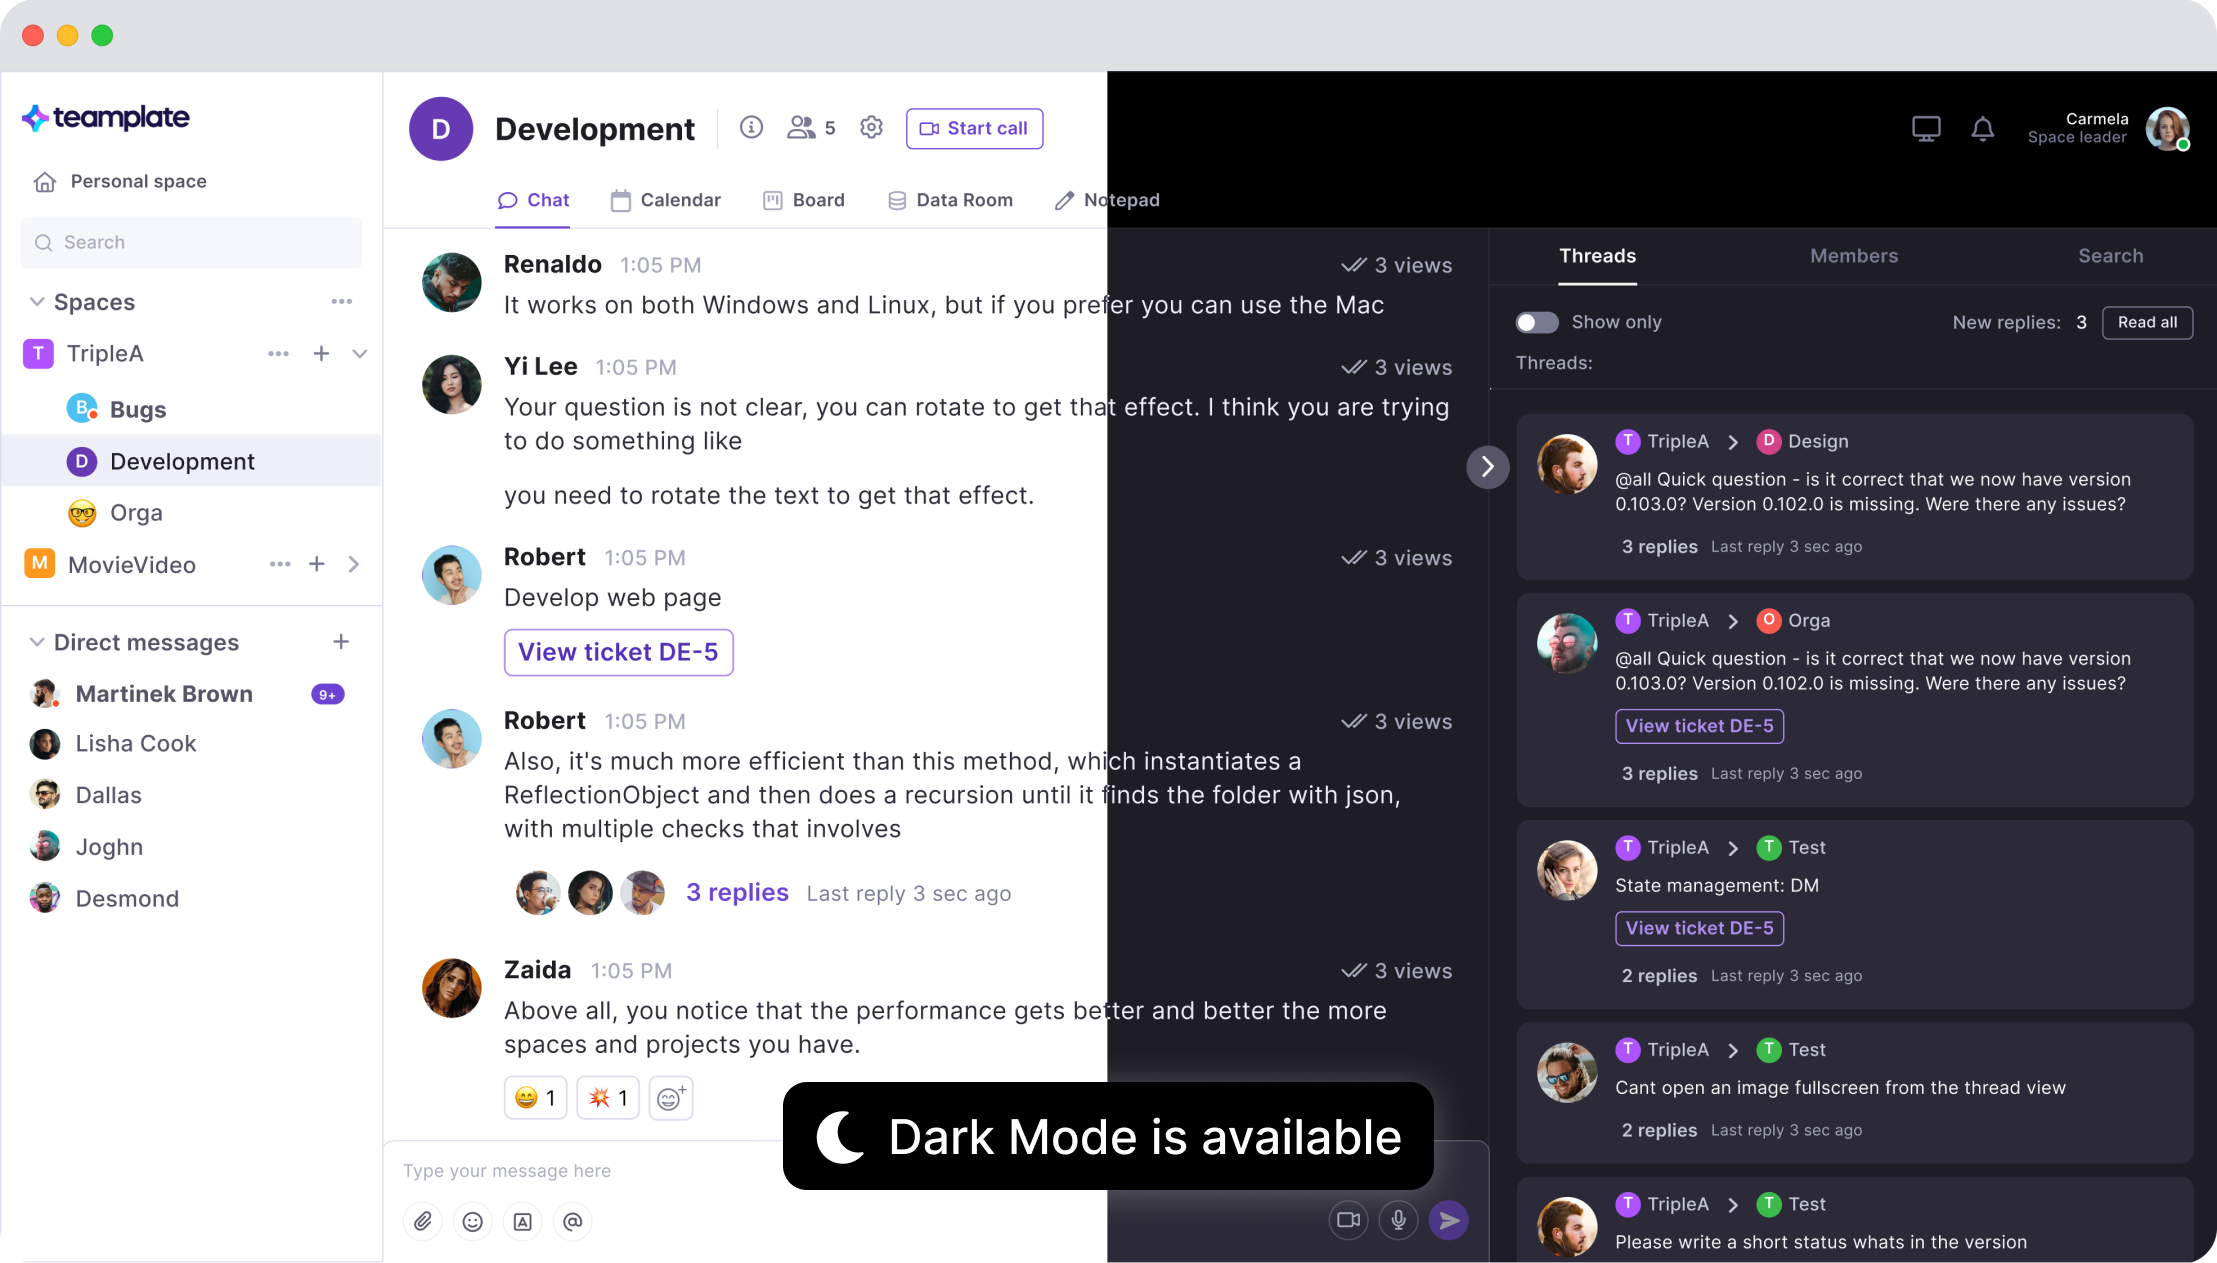Attach a file with paperclip icon
This screenshot has width=2217, height=1263.
coord(423,1221)
